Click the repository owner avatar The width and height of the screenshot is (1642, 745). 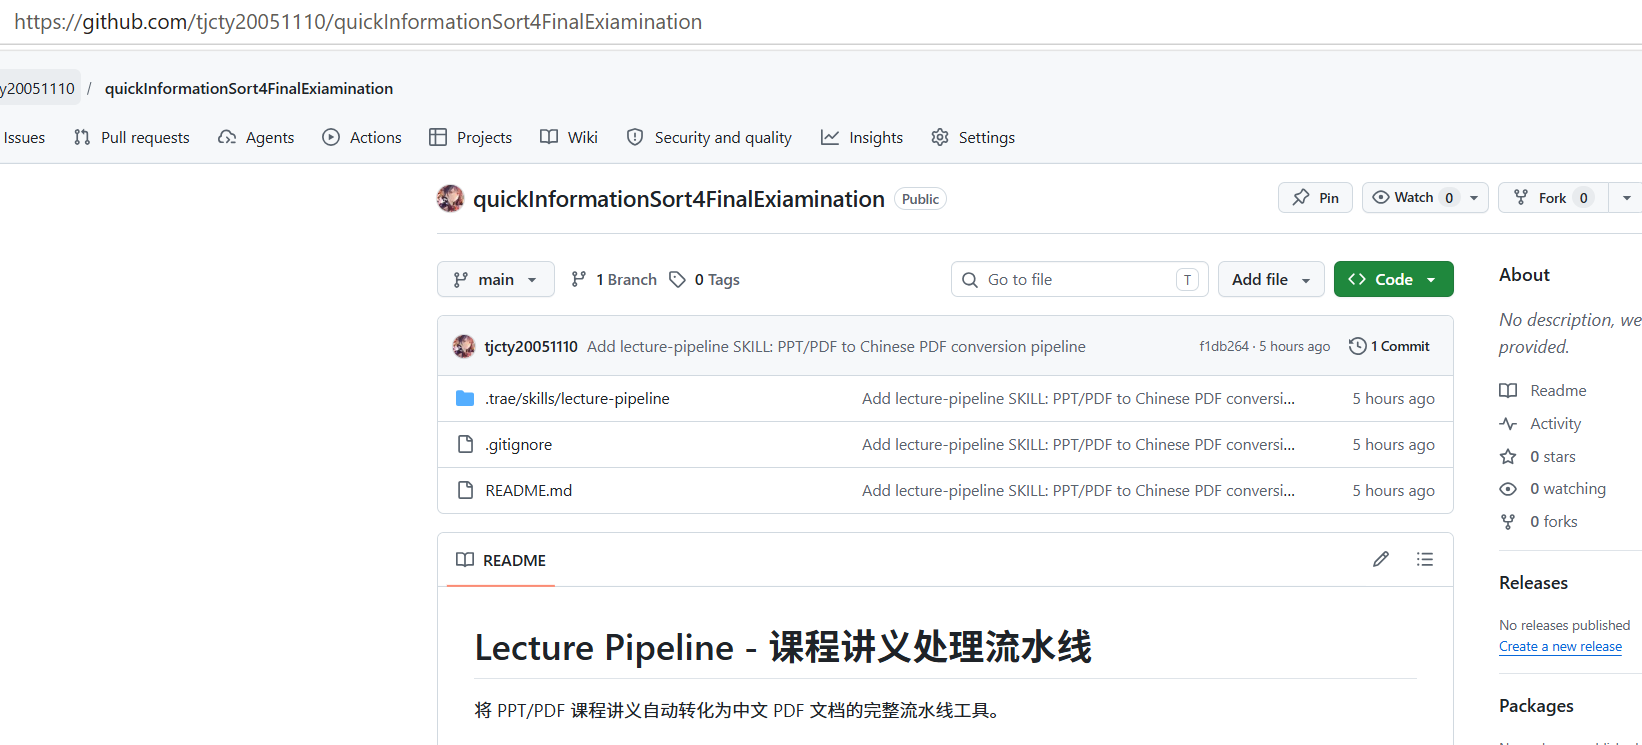coord(450,199)
